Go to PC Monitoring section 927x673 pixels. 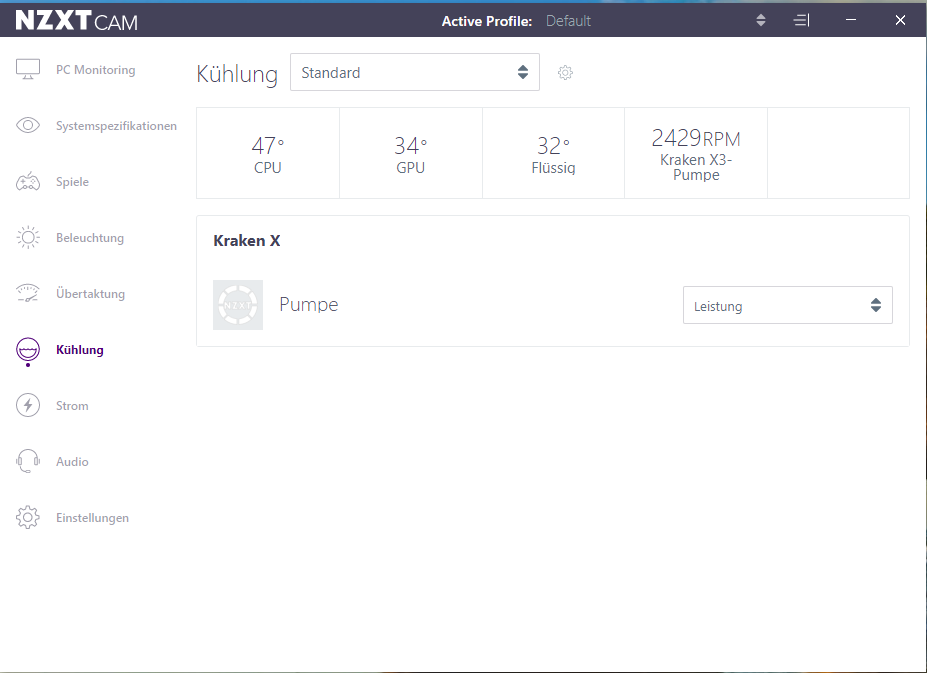coord(95,70)
